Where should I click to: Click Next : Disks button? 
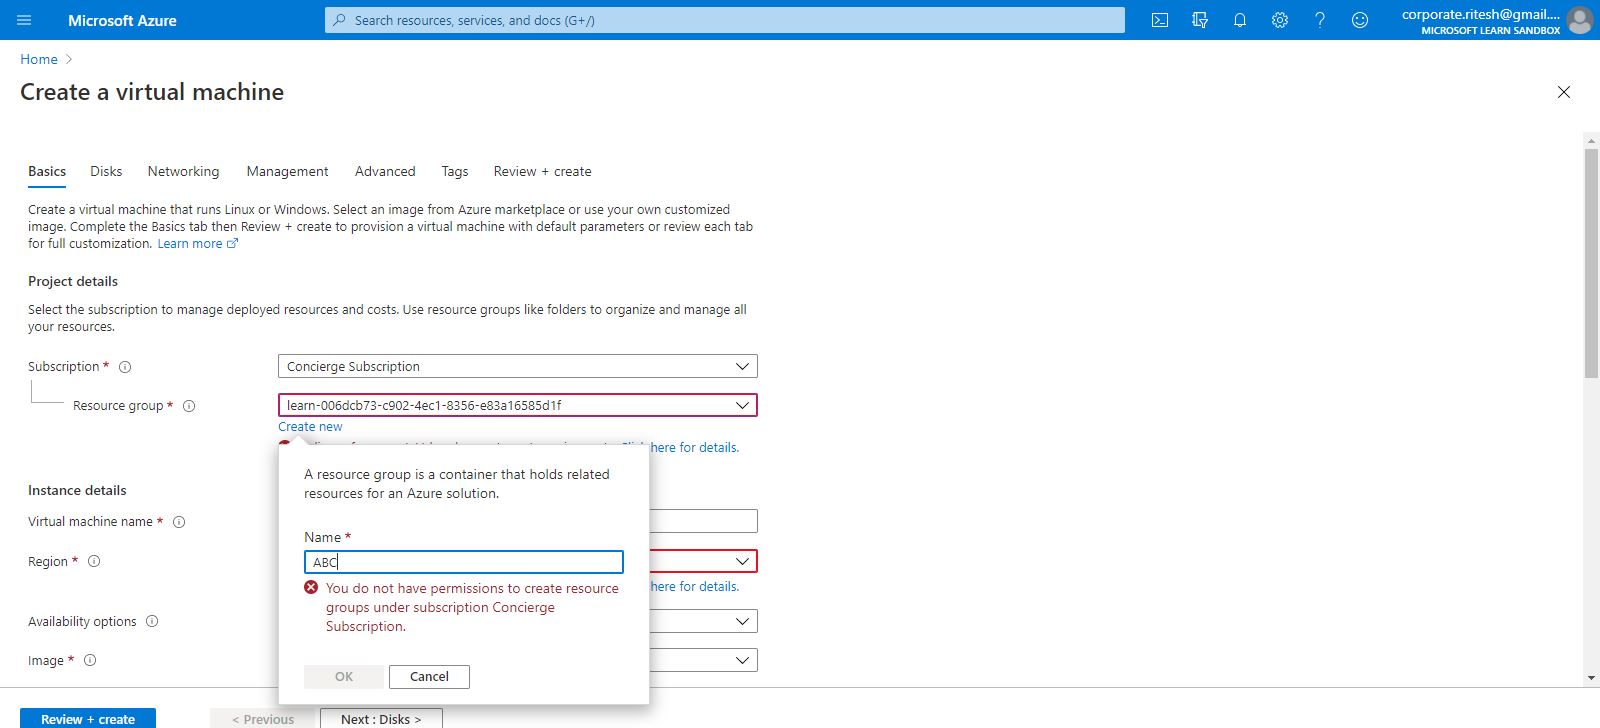[381, 718]
